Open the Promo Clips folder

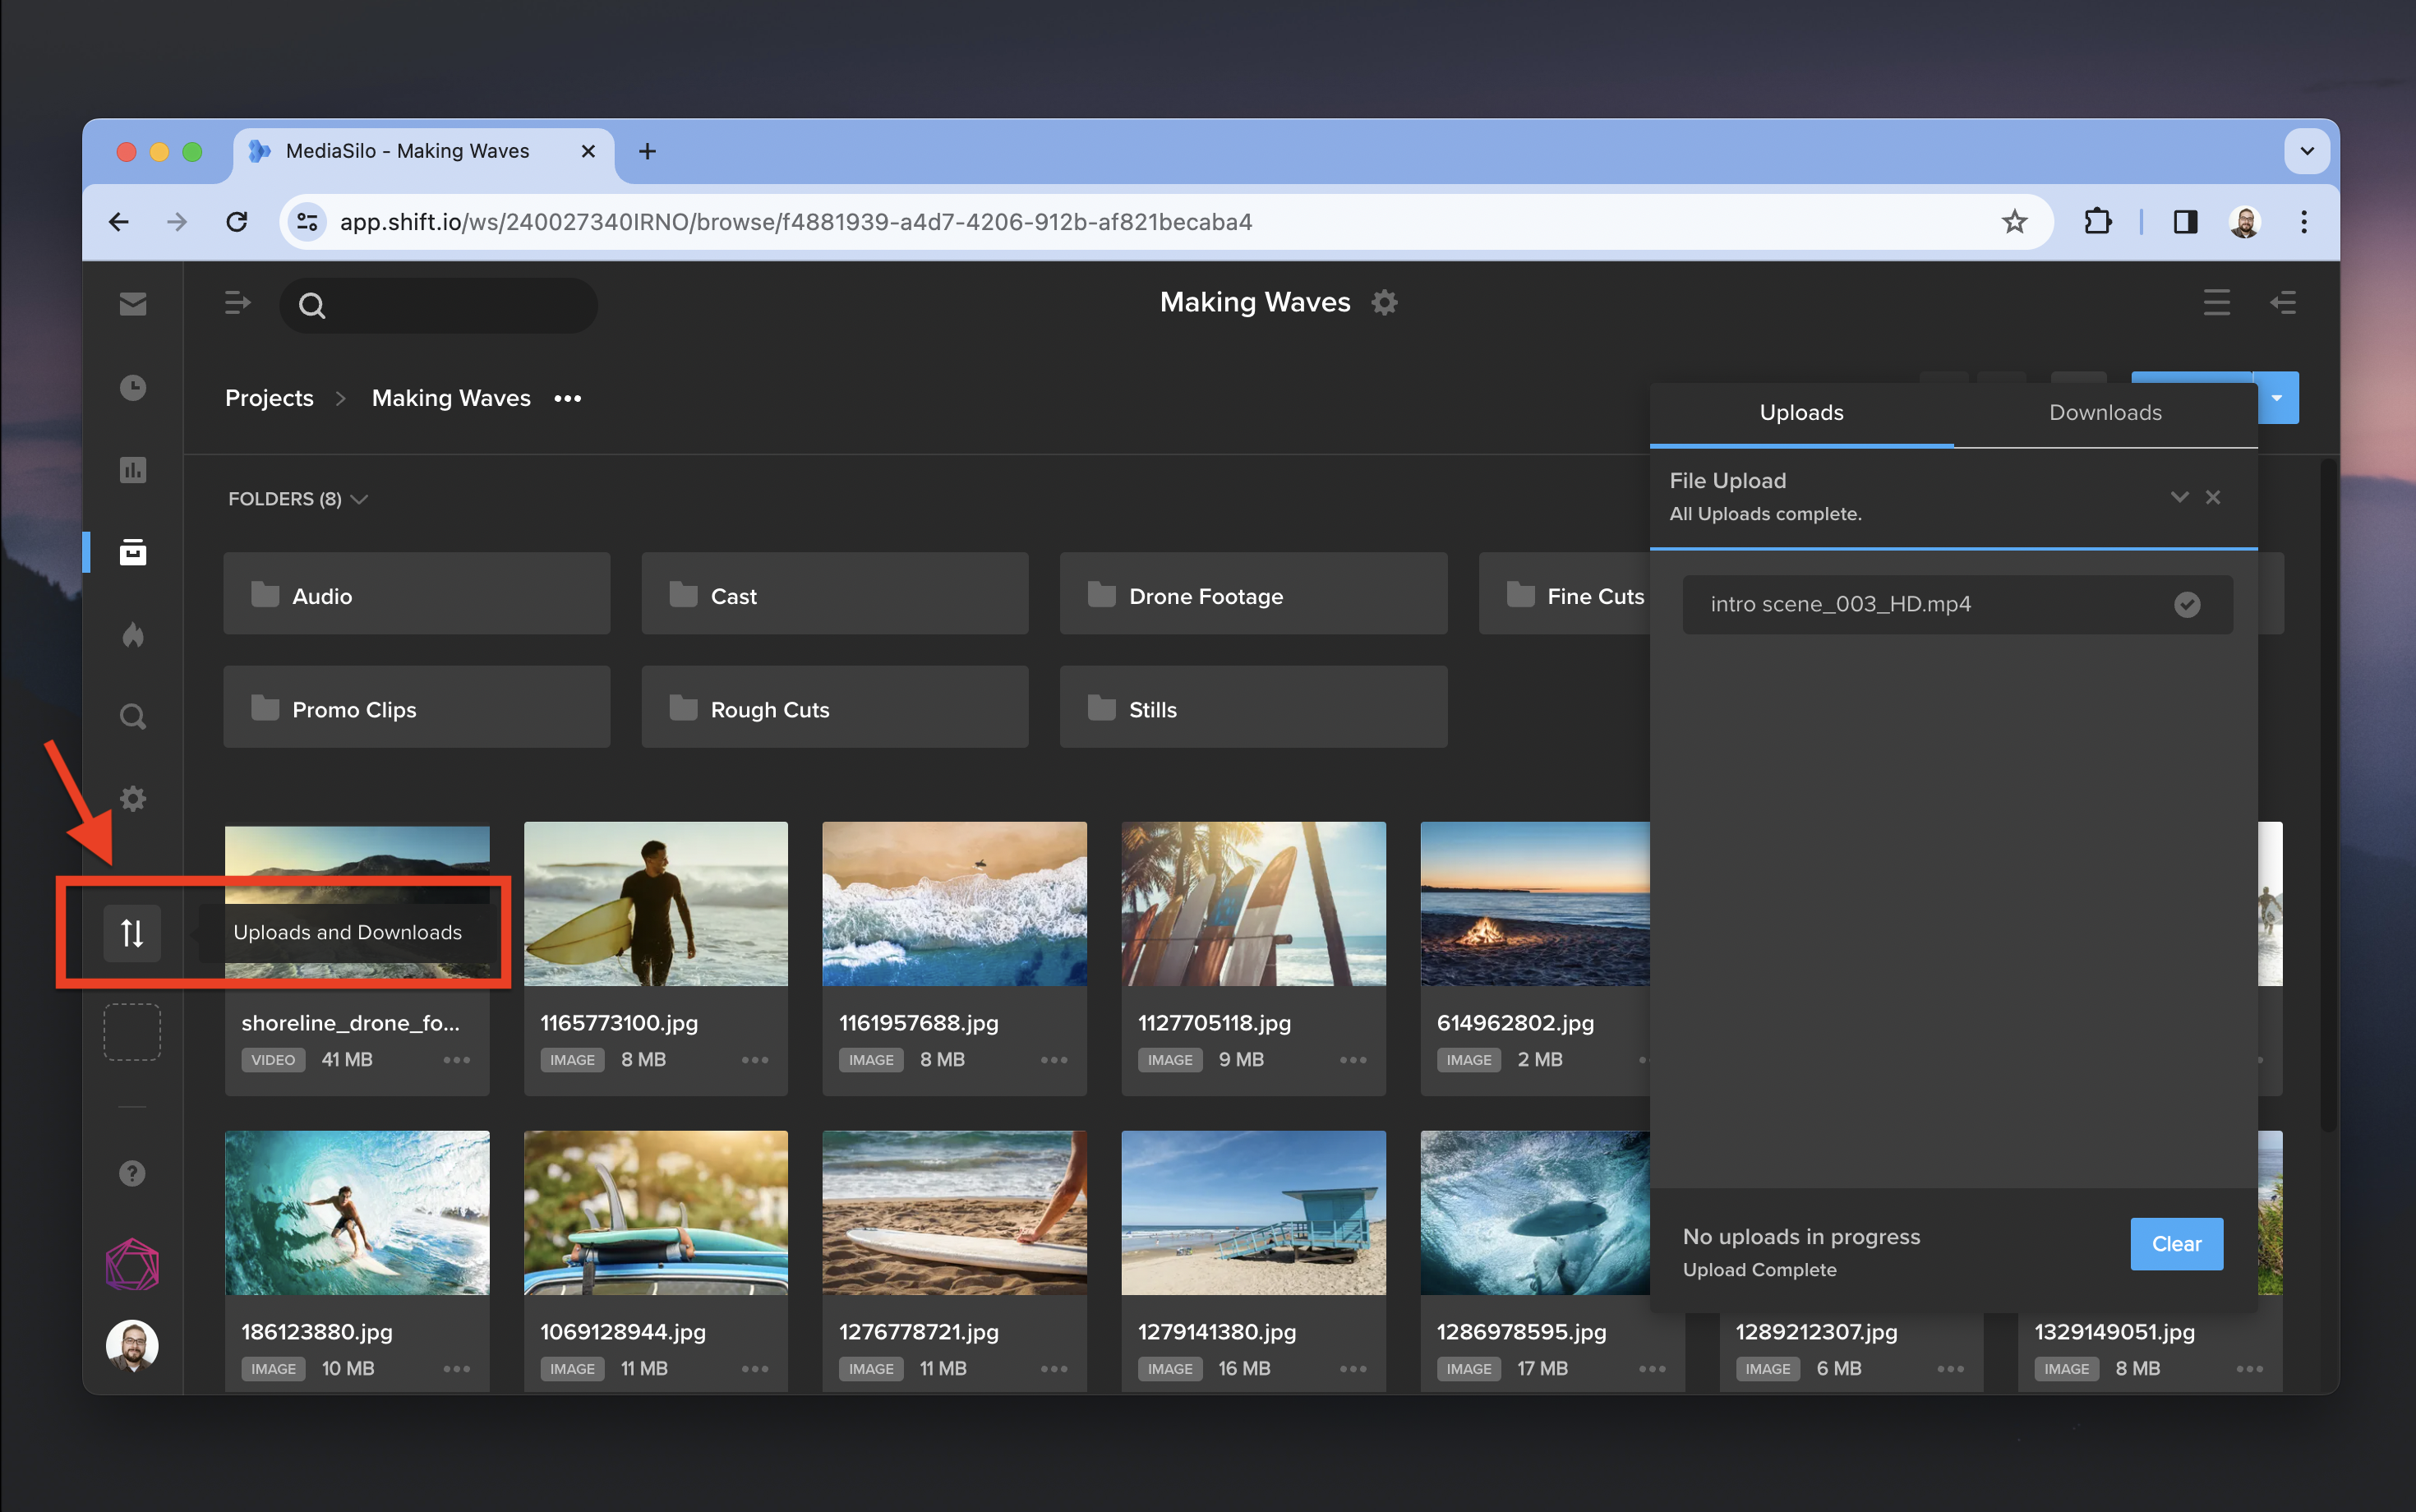click(416, 707)
